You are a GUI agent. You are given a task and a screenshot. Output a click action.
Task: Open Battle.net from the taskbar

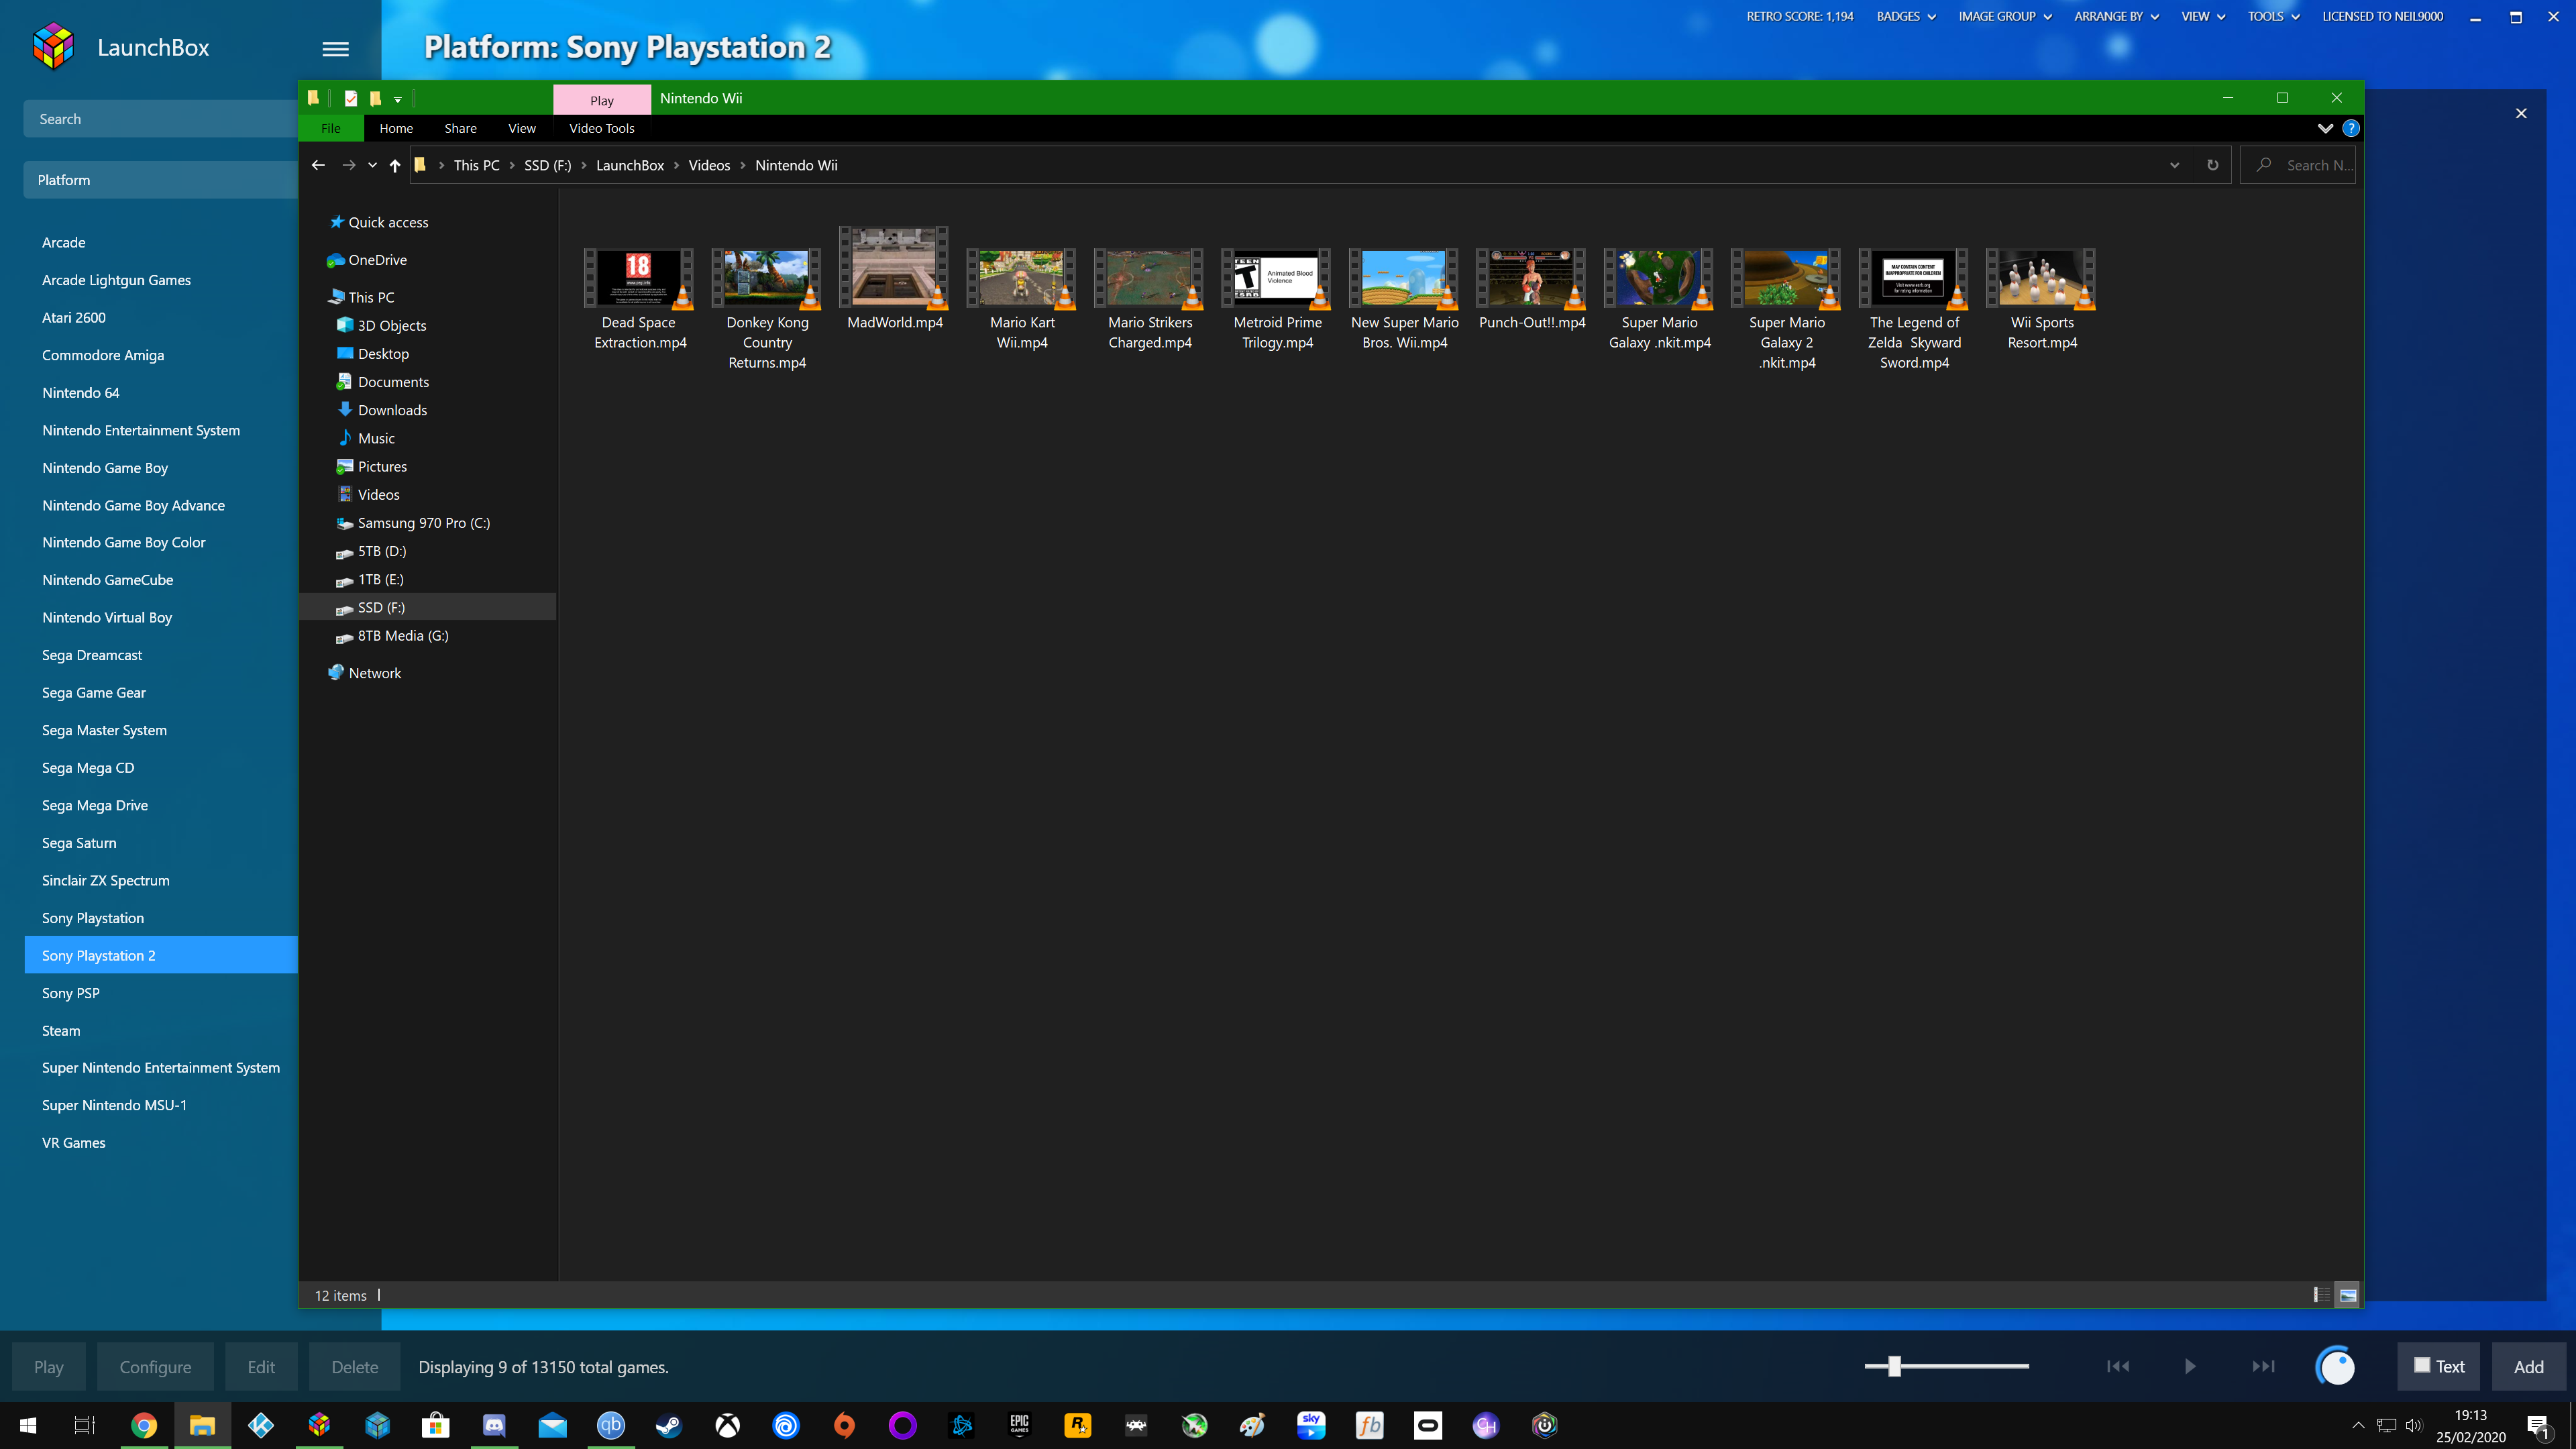click(x=961, y=1425)
